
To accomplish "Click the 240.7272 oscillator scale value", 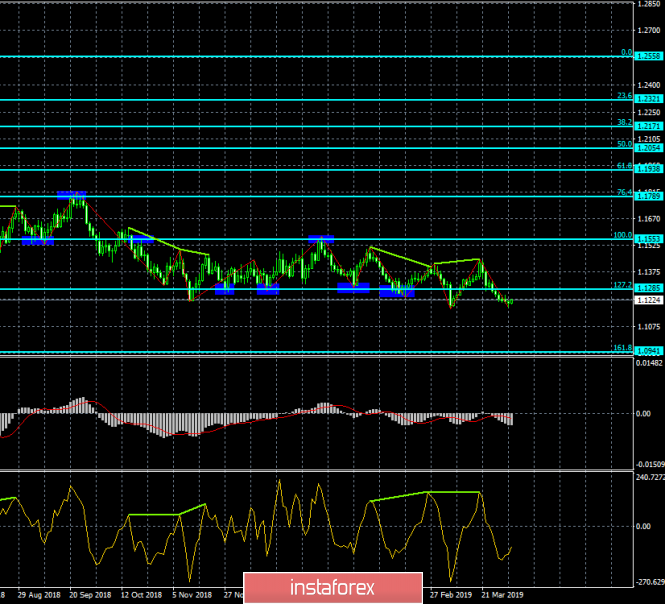I will pos(650,476).
